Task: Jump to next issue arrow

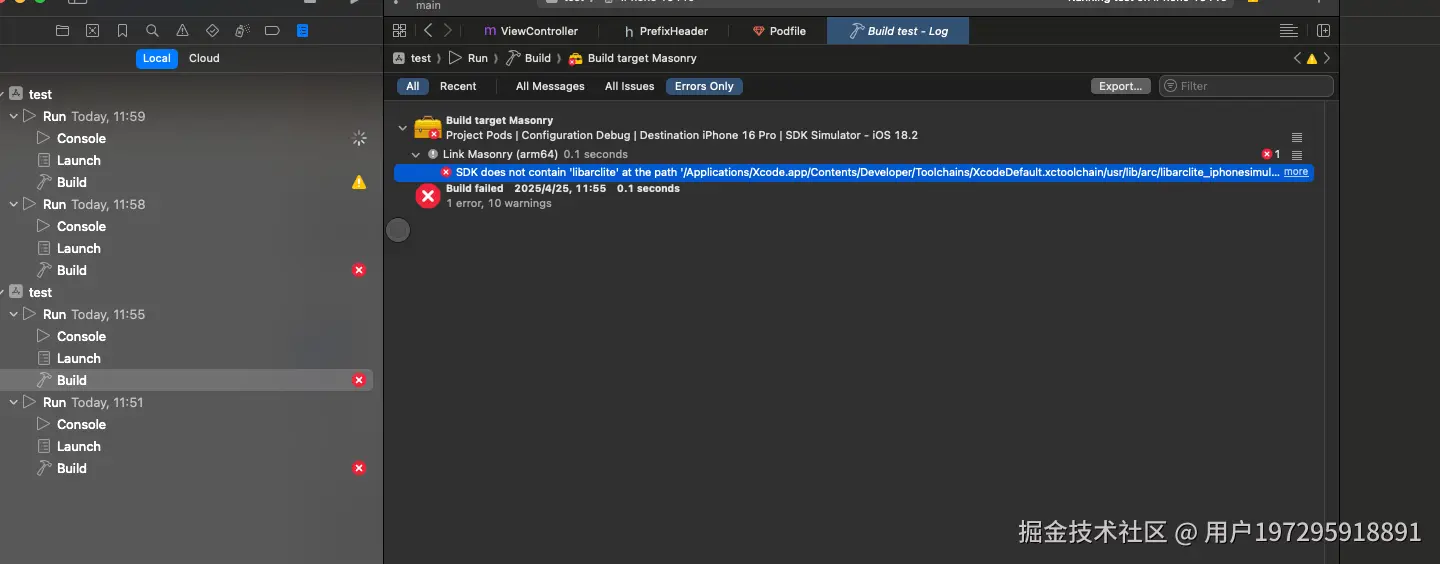Action: click(1327, 58)
